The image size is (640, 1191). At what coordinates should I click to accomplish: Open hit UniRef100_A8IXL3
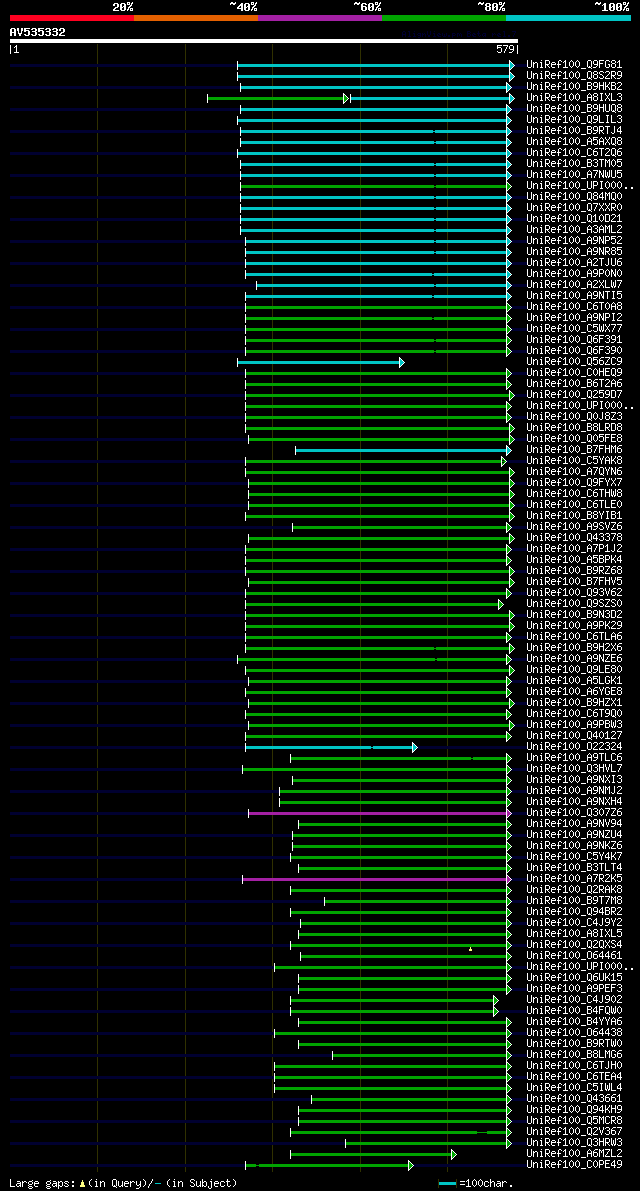click(x=574, y=97)
